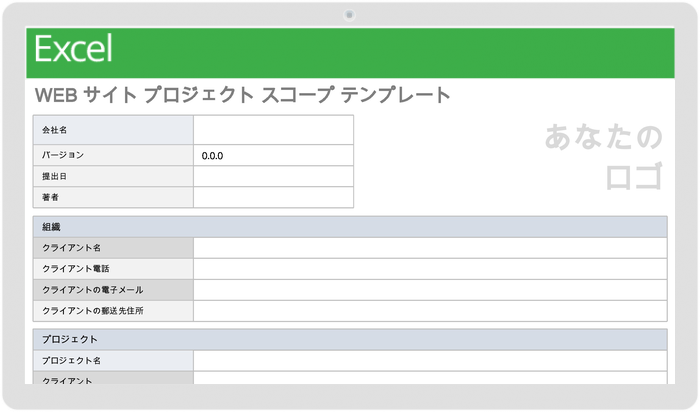This screenshot has width=700, height=412.
Task: Select the バージョン label cell
Action: tap(113, 156)
